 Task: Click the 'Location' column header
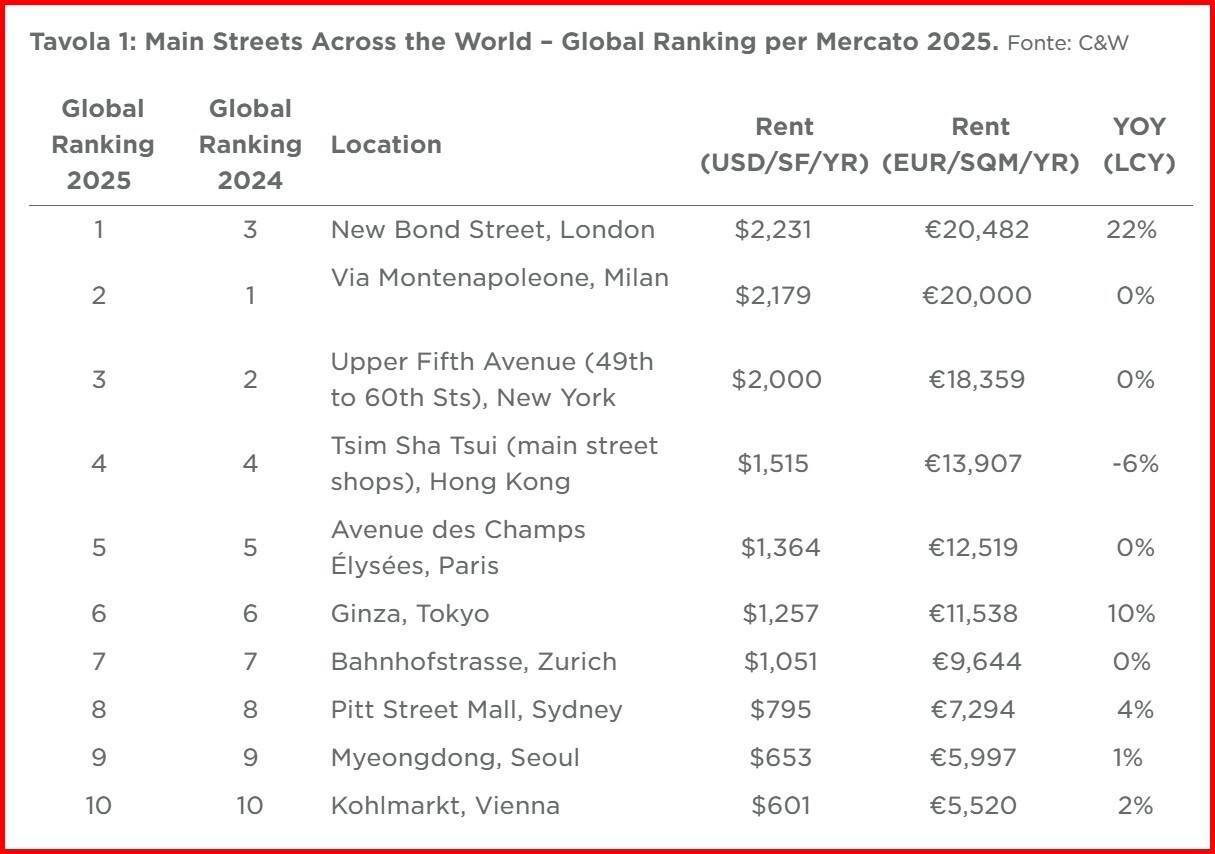coord(386,144)
